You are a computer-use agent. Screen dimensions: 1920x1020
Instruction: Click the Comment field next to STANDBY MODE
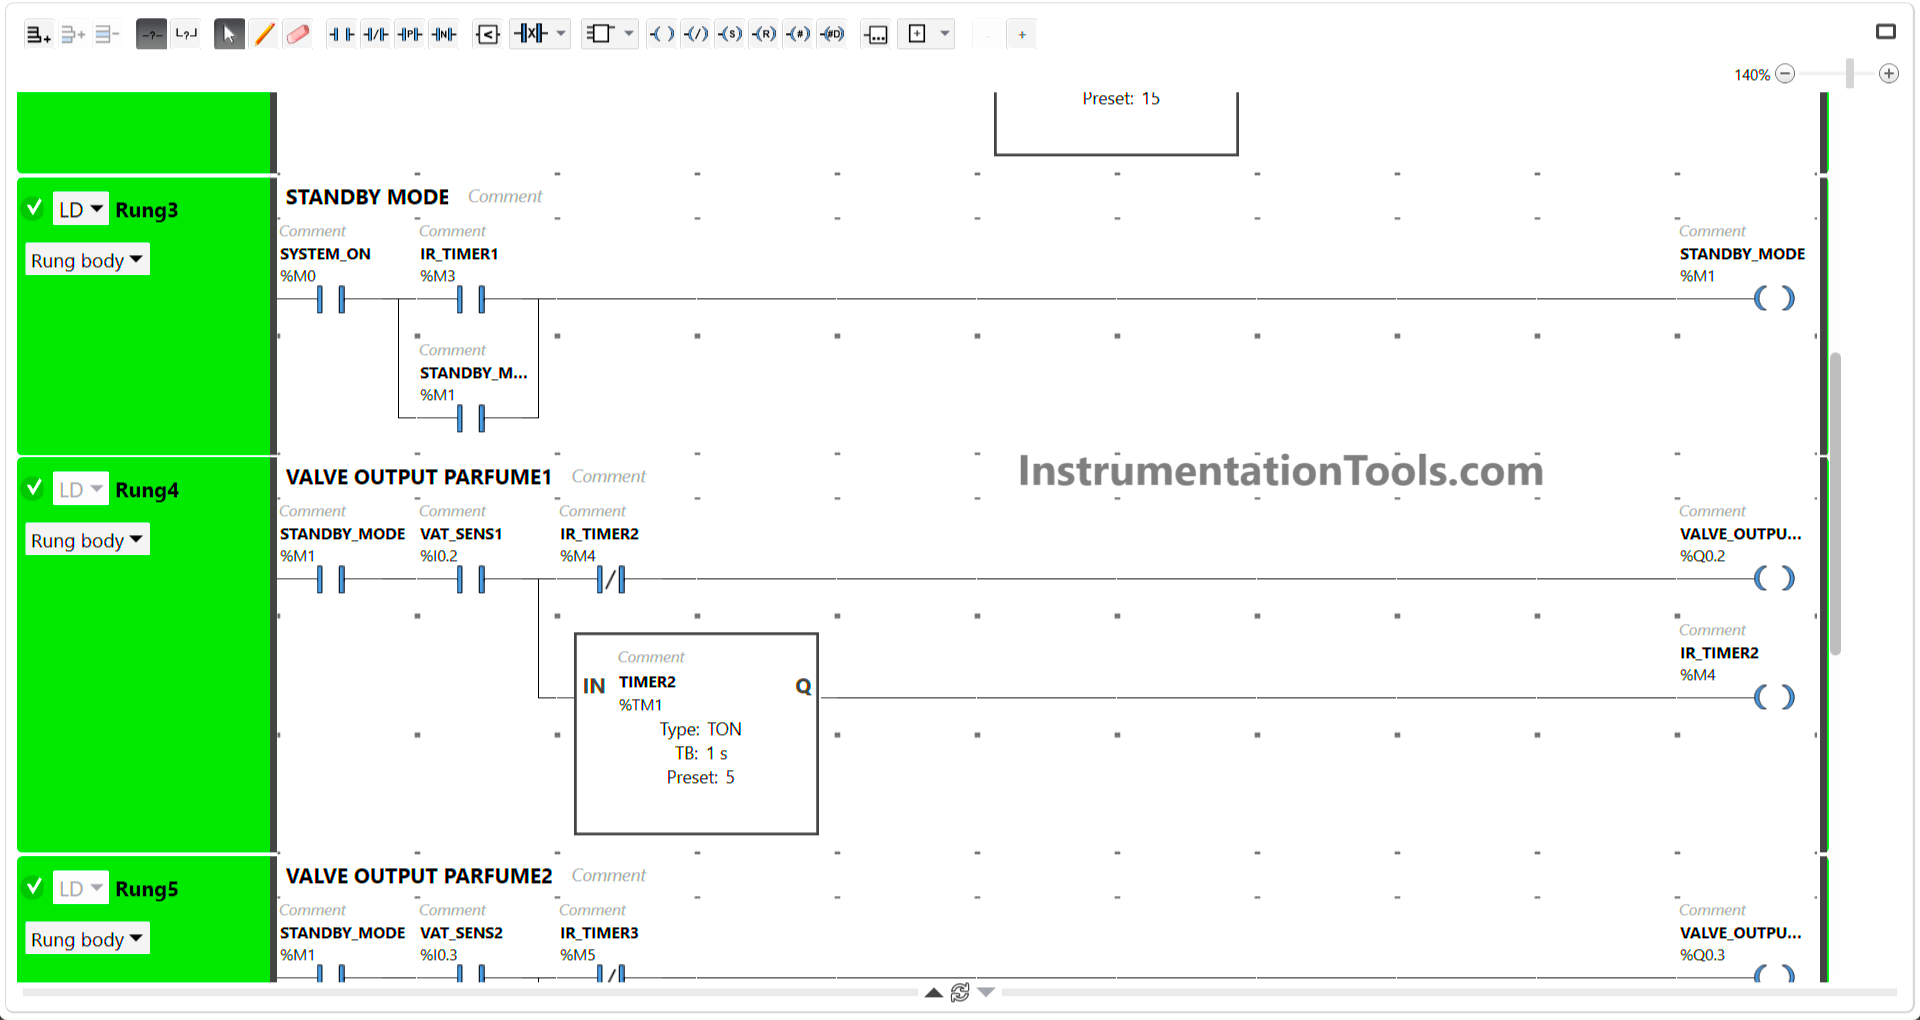tap(505, 197)
